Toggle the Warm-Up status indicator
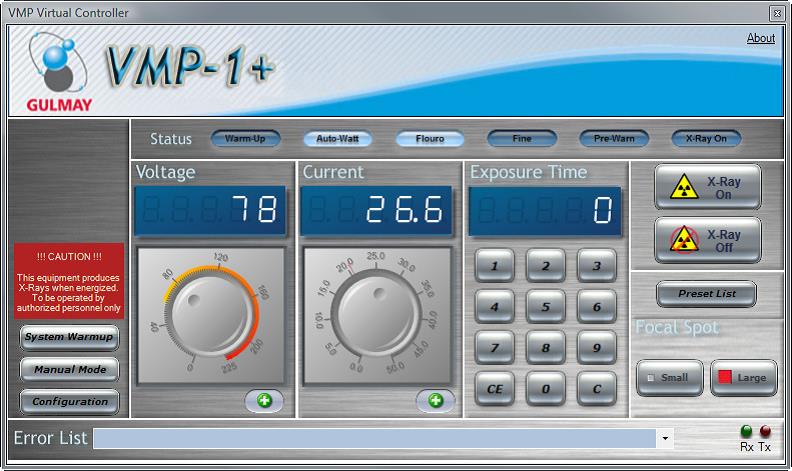Screen dimensions: 792x471 (x=245, y=138)
